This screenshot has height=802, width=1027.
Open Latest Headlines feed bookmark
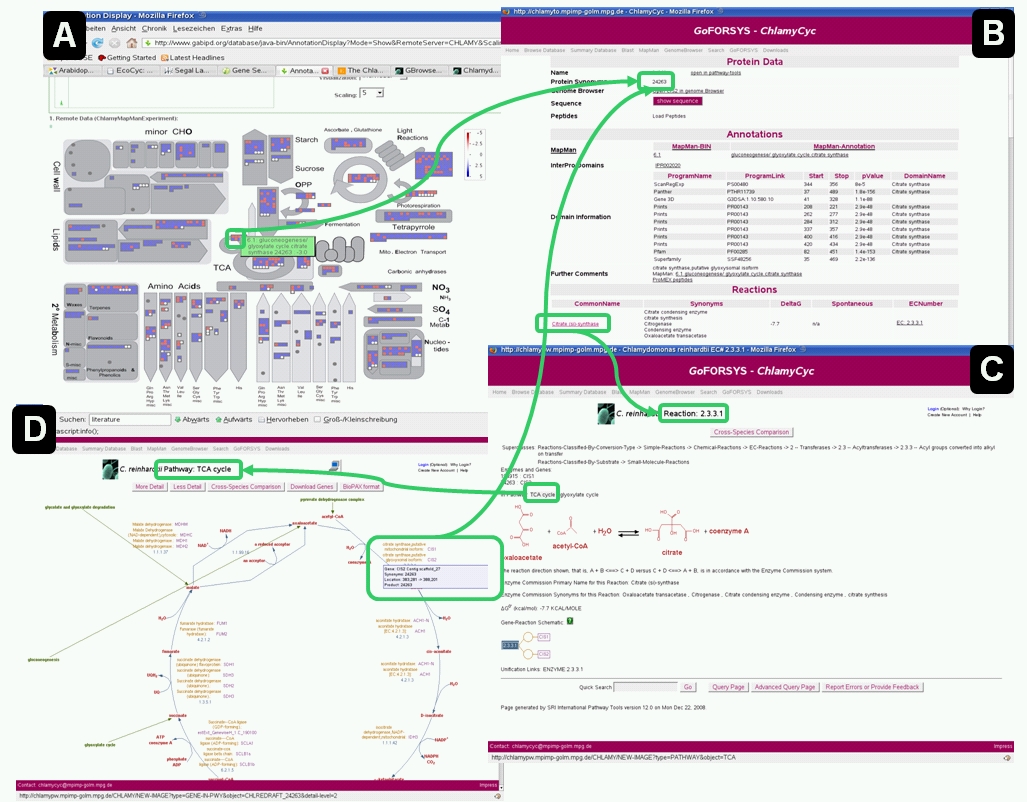pos(193,58)
